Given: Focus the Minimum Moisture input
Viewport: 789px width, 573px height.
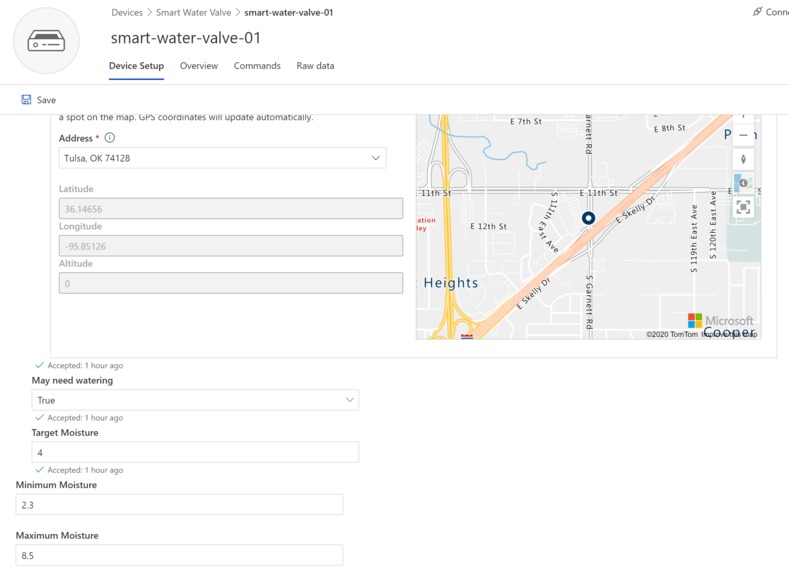Looking at the screenshot, I should tap(179, 505).
